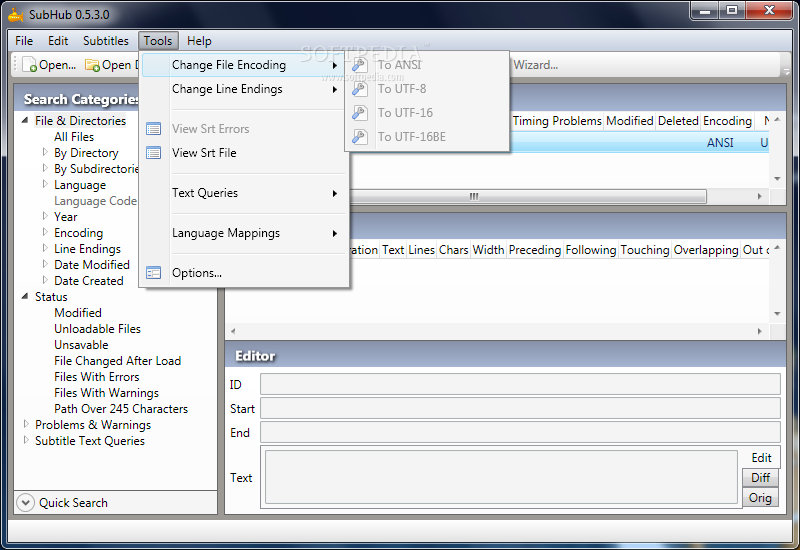The height and width of the screenshot is (550, 800).
Task: Expand the Date Modified tree node
Action: pos(45,264)
